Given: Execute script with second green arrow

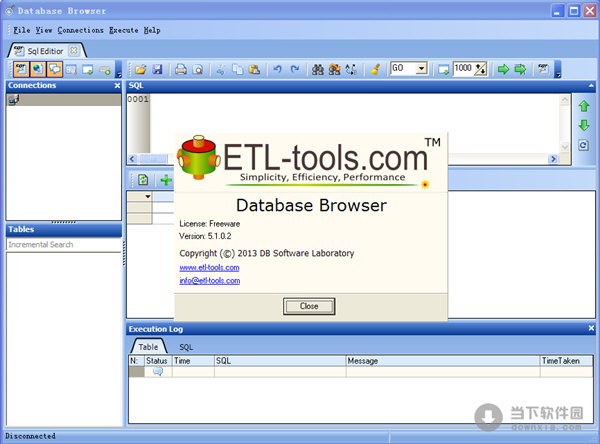Looking at the screenshot, I should pyautogui.click(x=520, y=69).
